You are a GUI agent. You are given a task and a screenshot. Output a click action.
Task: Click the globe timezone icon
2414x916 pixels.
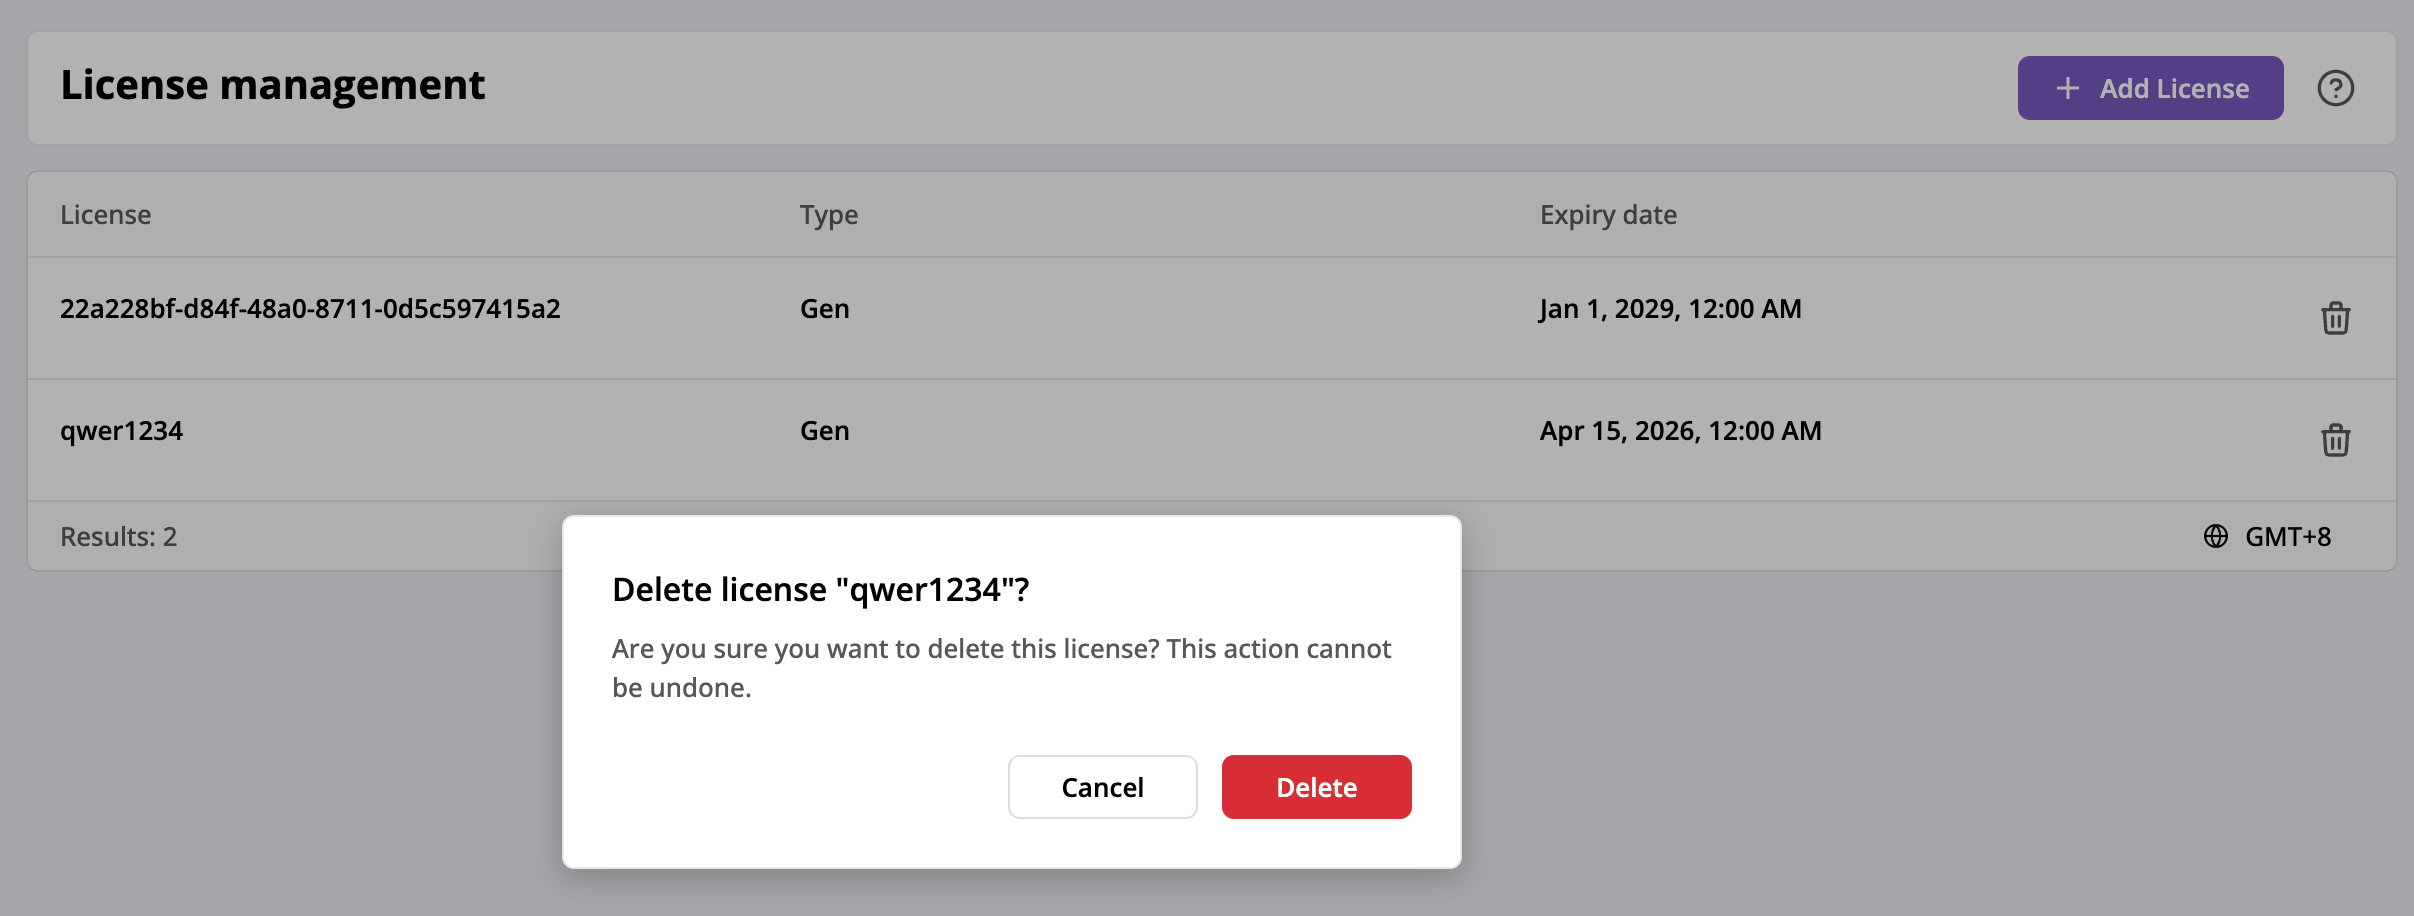click(x=2213, y=537)
